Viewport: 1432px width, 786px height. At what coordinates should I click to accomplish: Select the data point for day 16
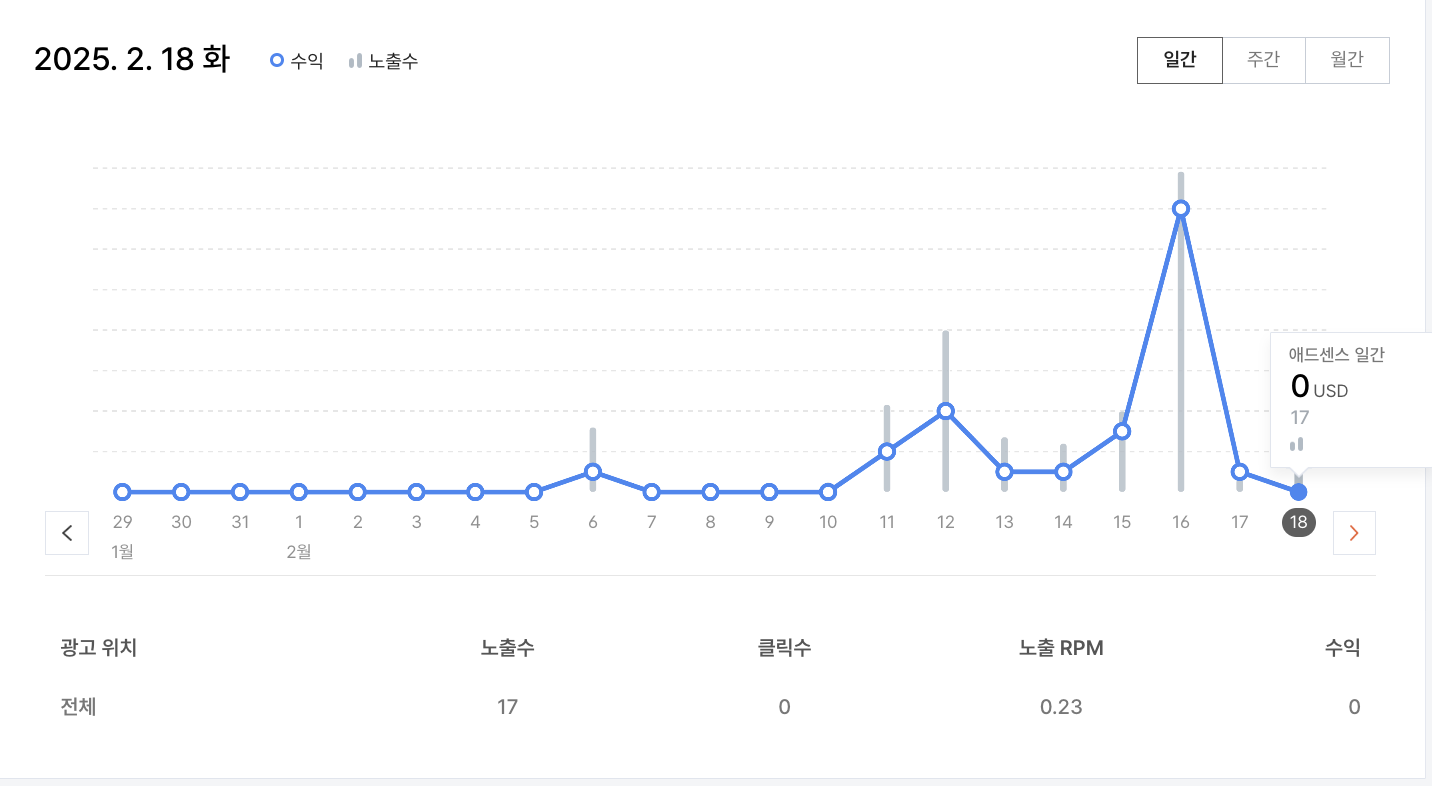click(1181, 208)
